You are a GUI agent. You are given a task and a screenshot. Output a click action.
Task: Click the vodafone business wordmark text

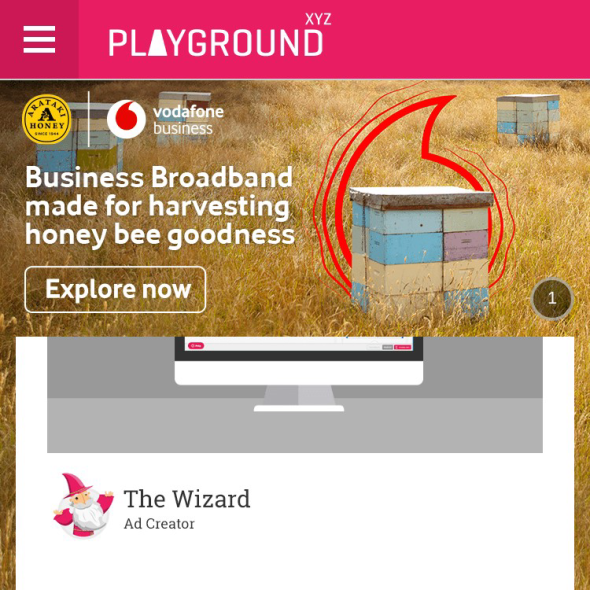point(188,120)
